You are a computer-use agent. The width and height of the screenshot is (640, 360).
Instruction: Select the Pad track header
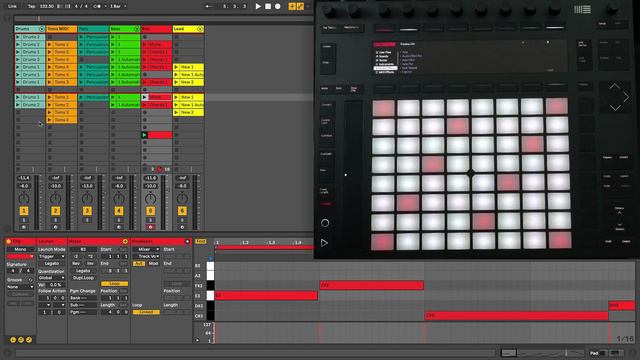pyautogui.click(x=156, y=29)
